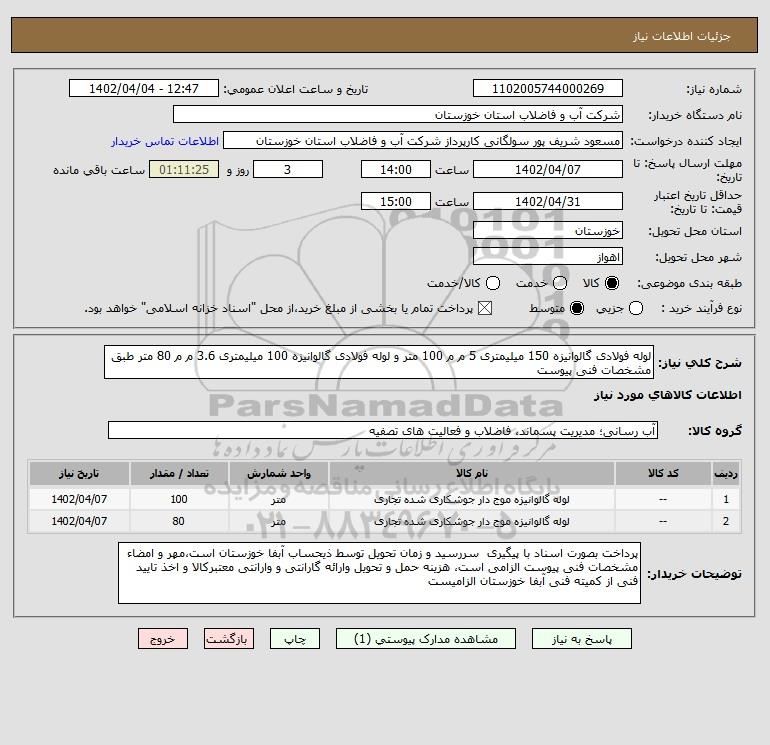Click the تاریخ نیاز column header
The width and height of the screenshot is (770, 745).
(x=79, y=473)
